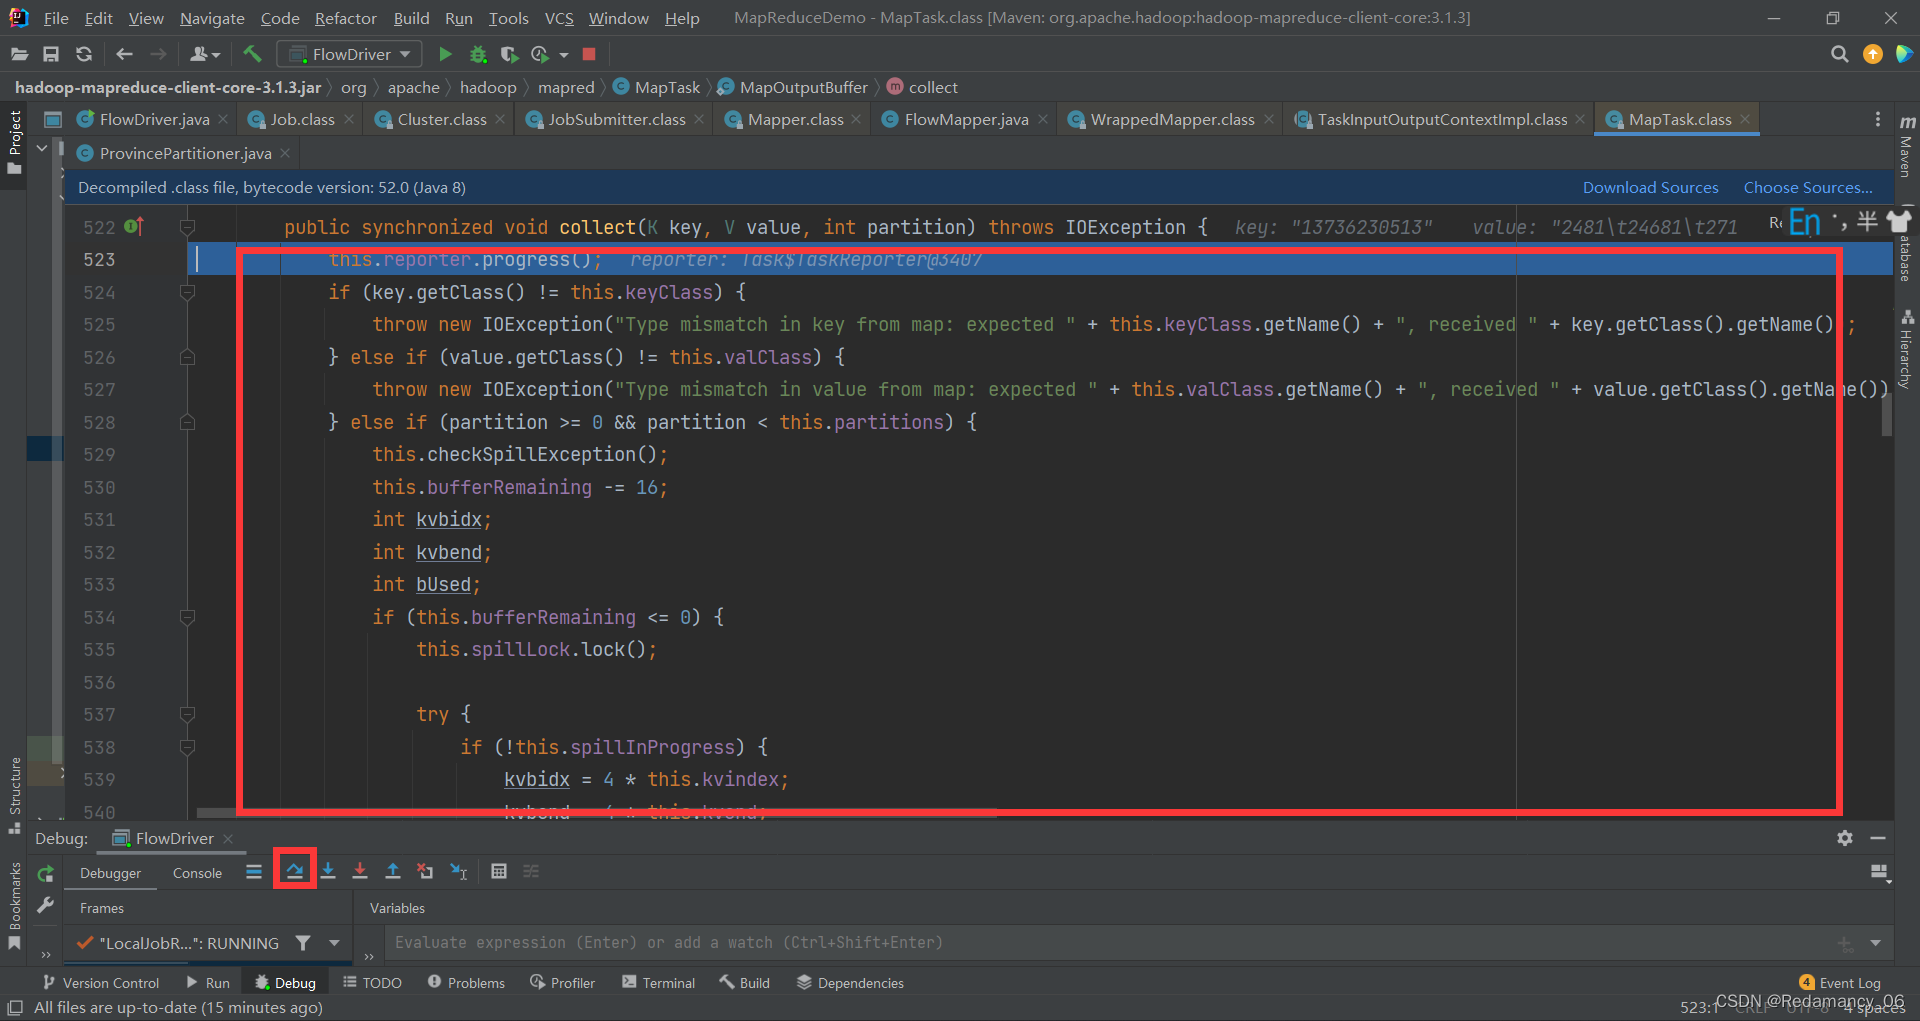The image size is (1920, 1021).
Task: Open the Refactor menu
Action: pos(345,18)
